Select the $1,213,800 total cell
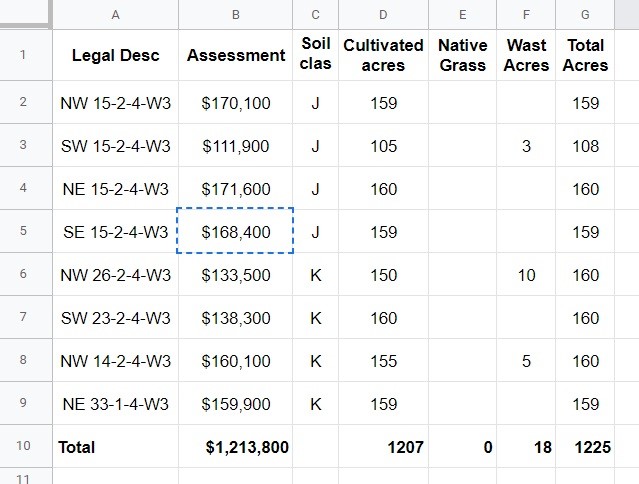 pyautogui.click(x=236, y=447)
